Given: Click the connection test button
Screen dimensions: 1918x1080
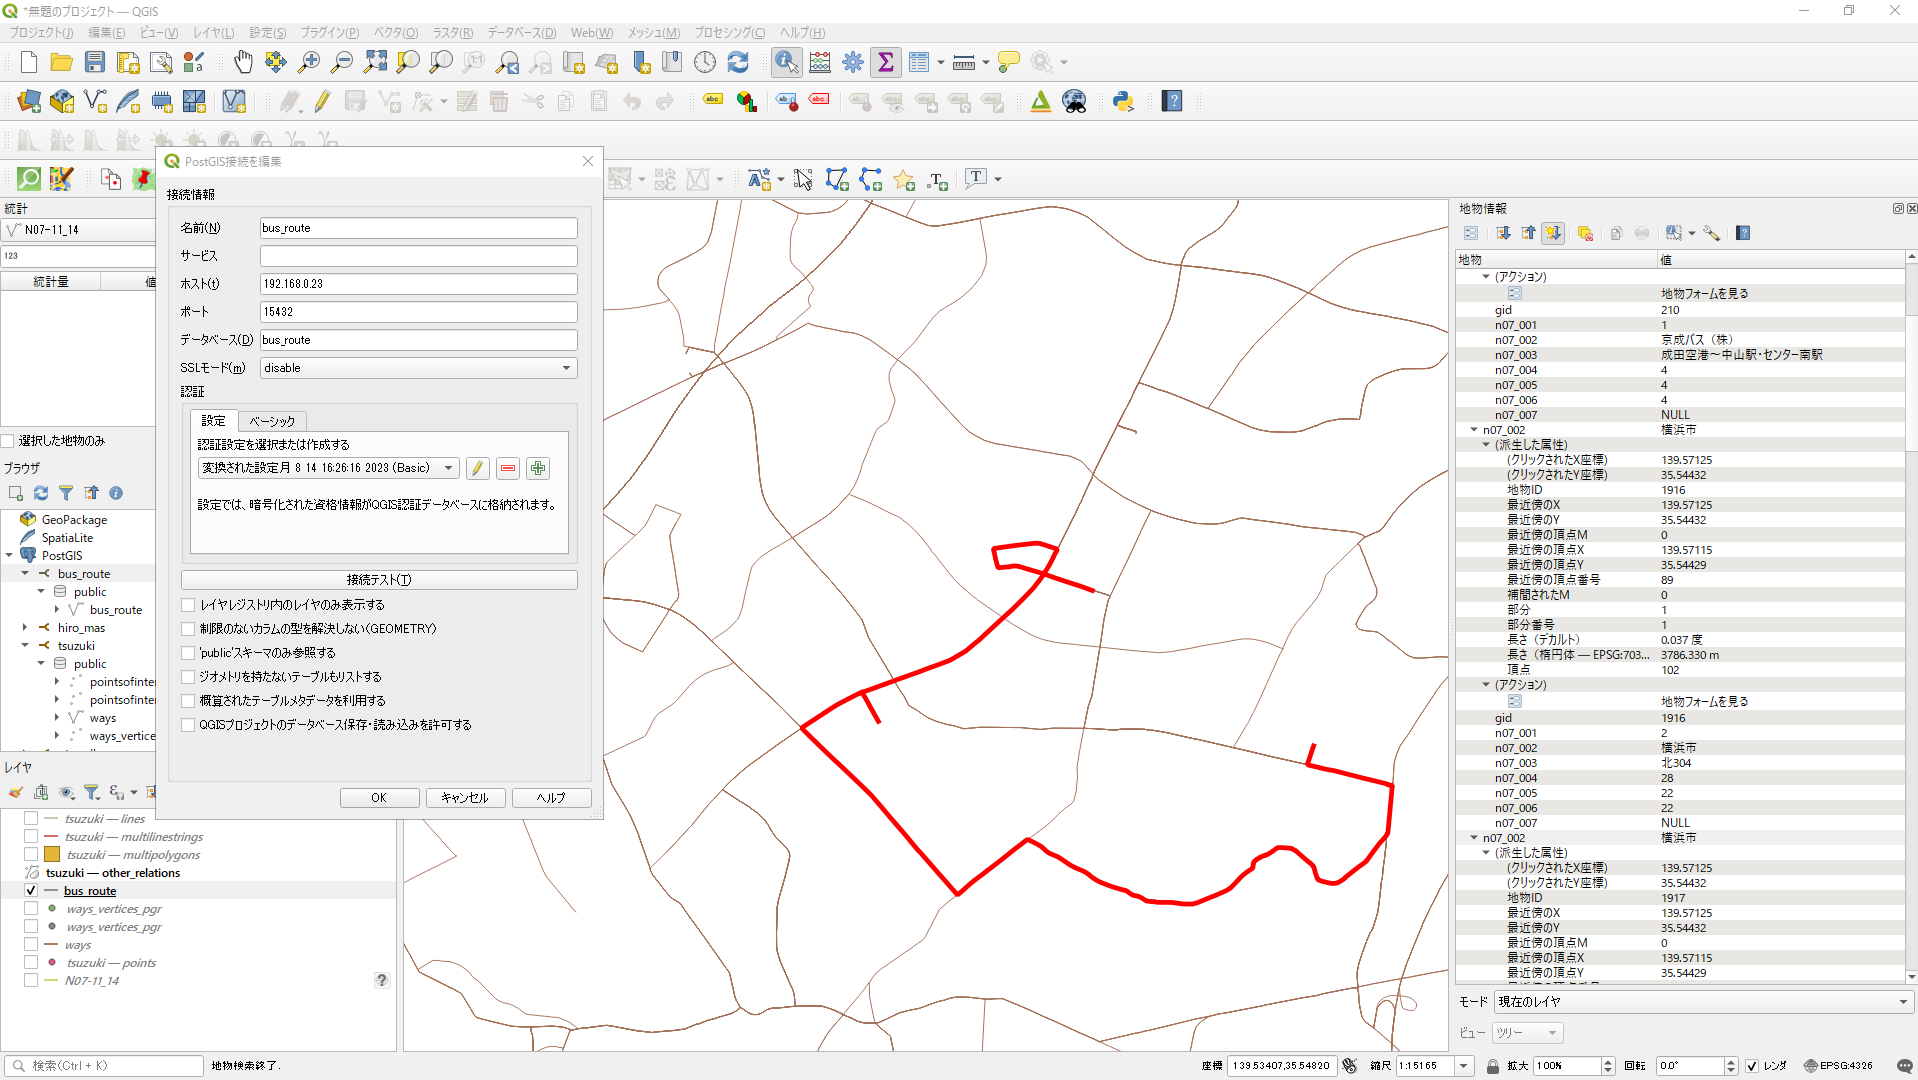Looking at the screenshot, I should tap(379, 580).
